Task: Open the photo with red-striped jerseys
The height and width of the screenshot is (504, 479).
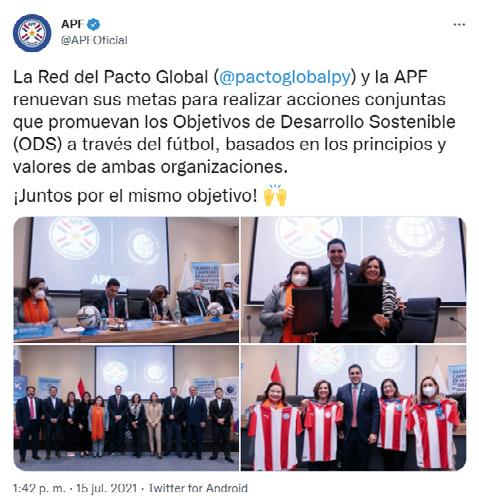Action: (x=353, y=408)
